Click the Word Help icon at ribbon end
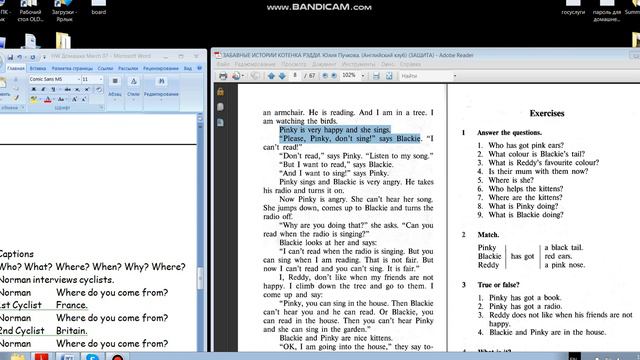 (200, 68)
